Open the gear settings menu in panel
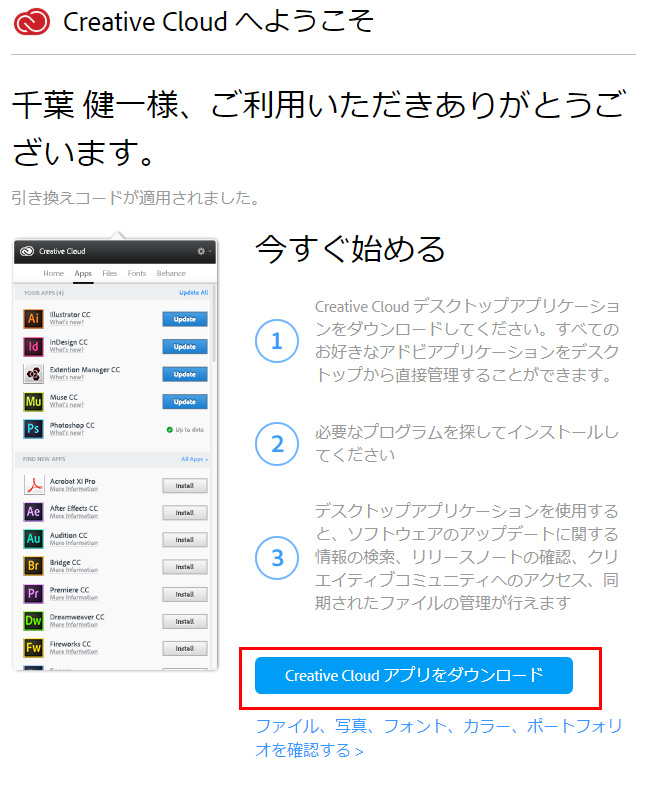The width and height of the screenshot is (646, 786). [202, 251]
